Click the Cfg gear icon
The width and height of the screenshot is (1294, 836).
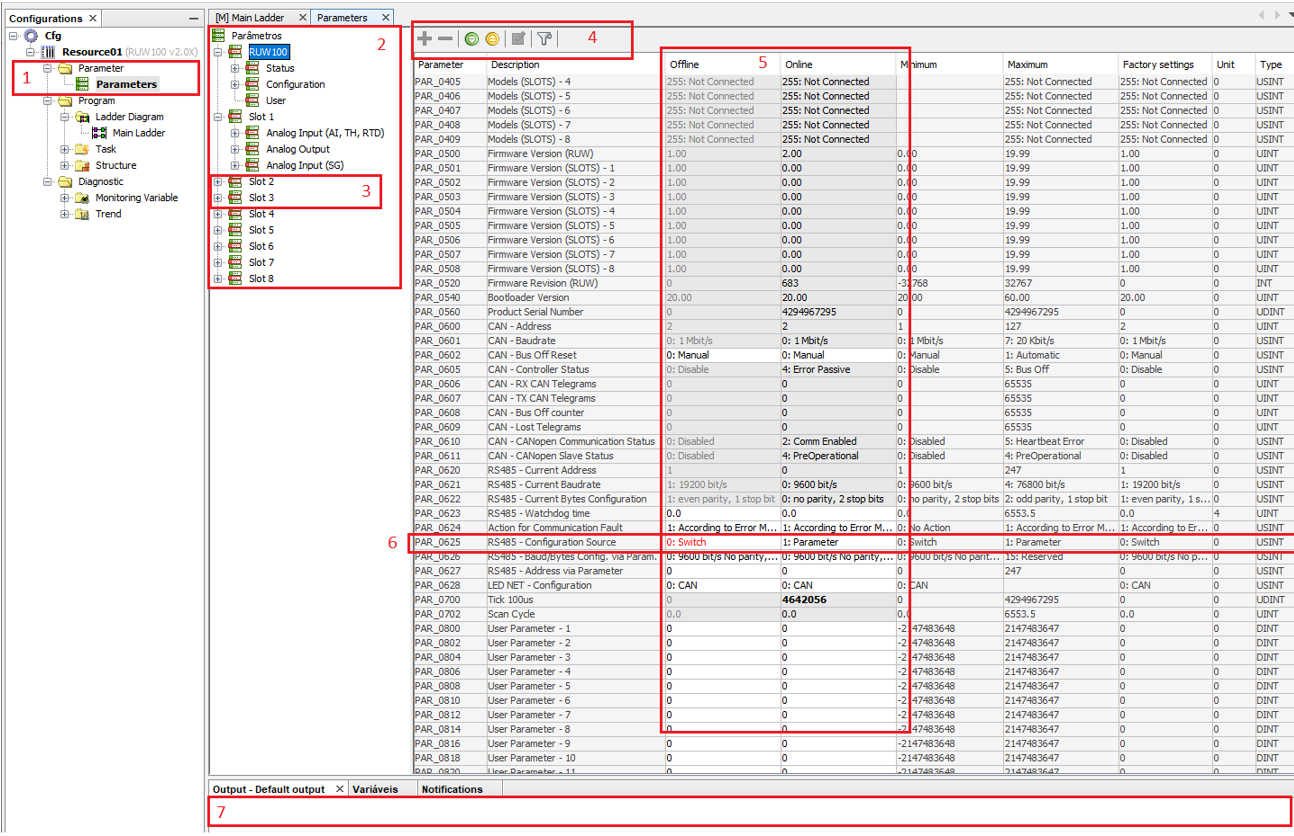(31, 36)
